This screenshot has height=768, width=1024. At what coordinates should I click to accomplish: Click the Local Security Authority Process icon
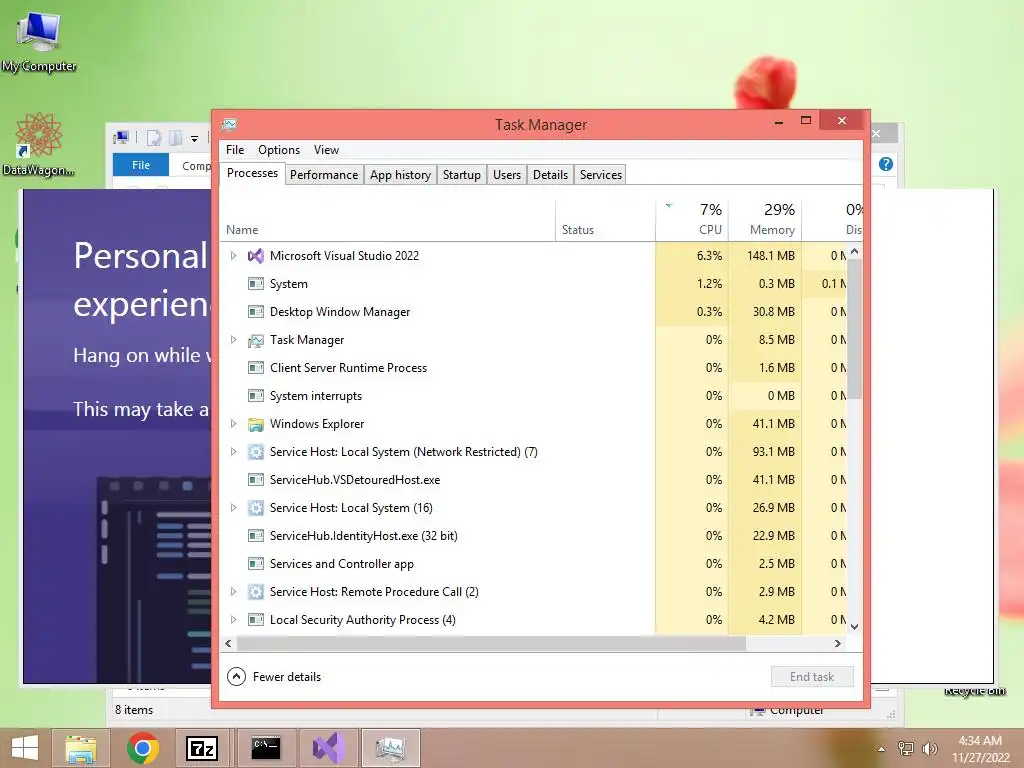[x=256, y=620]
